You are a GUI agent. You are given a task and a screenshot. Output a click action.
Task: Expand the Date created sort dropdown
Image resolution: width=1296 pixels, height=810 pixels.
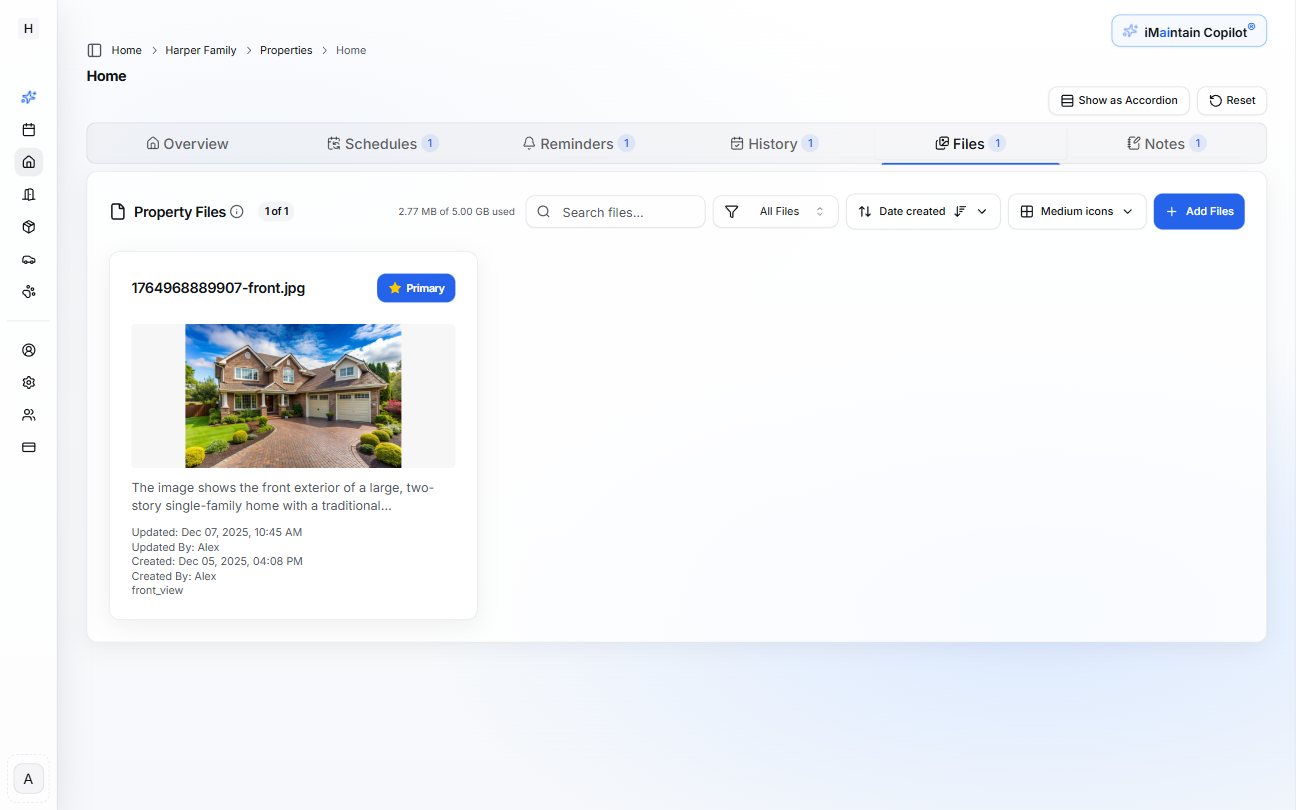(982, 212)
